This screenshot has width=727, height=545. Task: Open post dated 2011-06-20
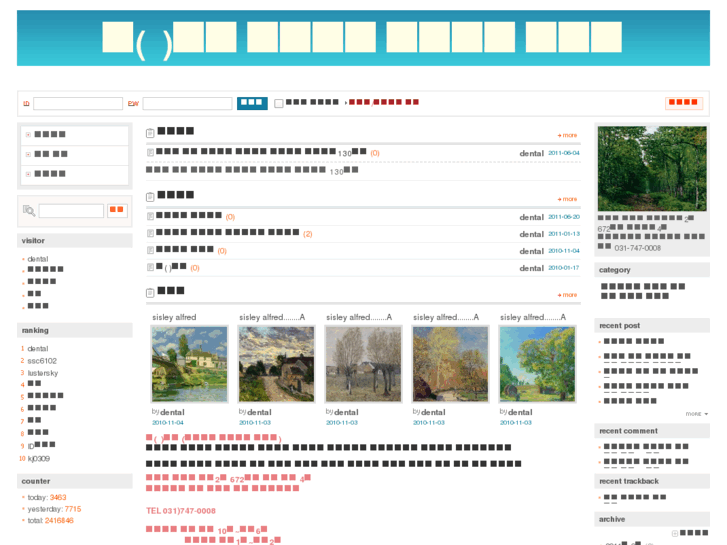pos(189,216)
